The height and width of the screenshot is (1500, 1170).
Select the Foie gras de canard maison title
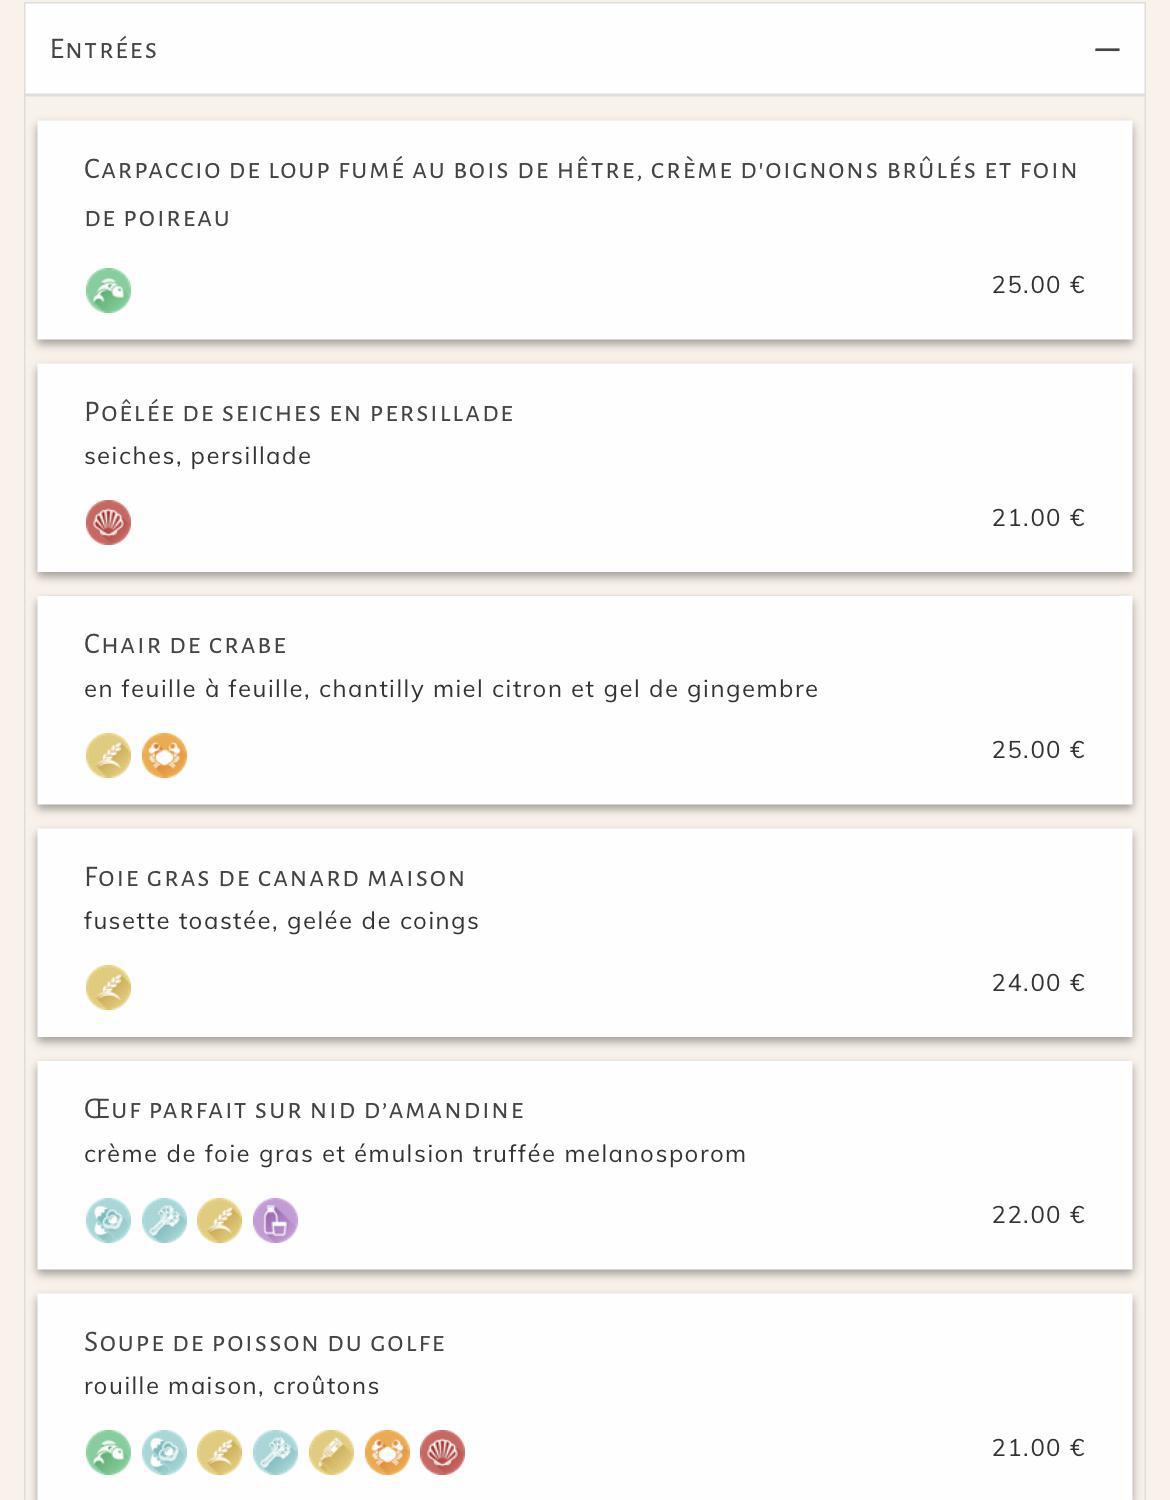[275, 877]
